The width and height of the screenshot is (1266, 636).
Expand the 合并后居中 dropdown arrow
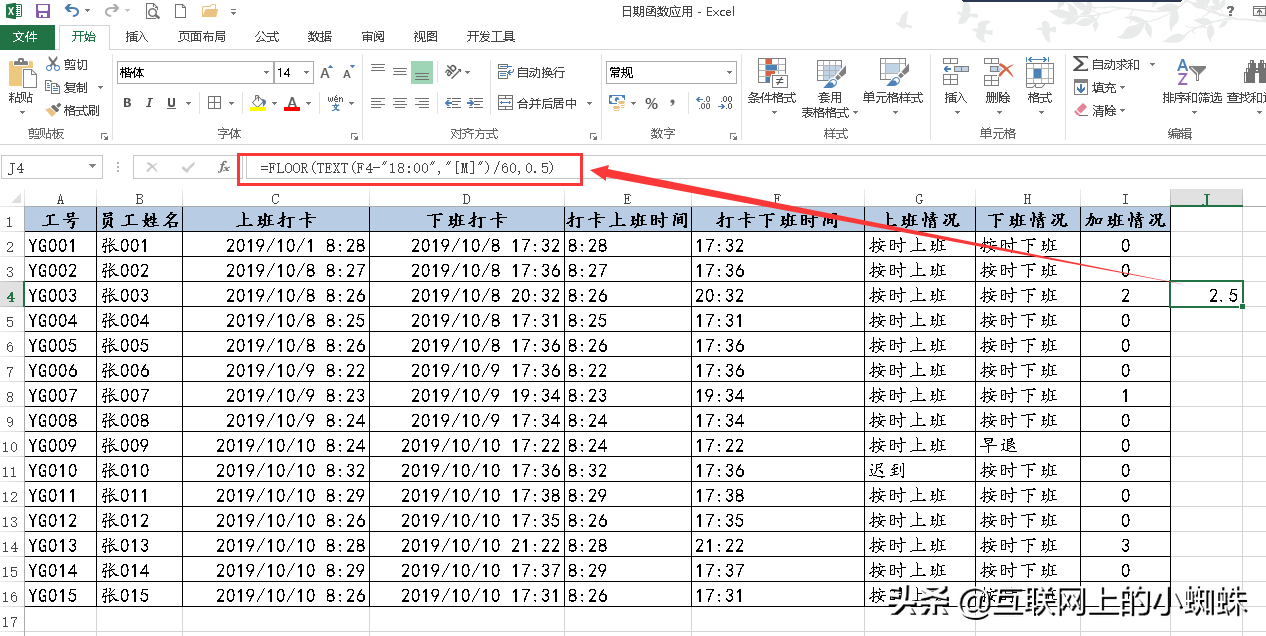tap(589, 103)
